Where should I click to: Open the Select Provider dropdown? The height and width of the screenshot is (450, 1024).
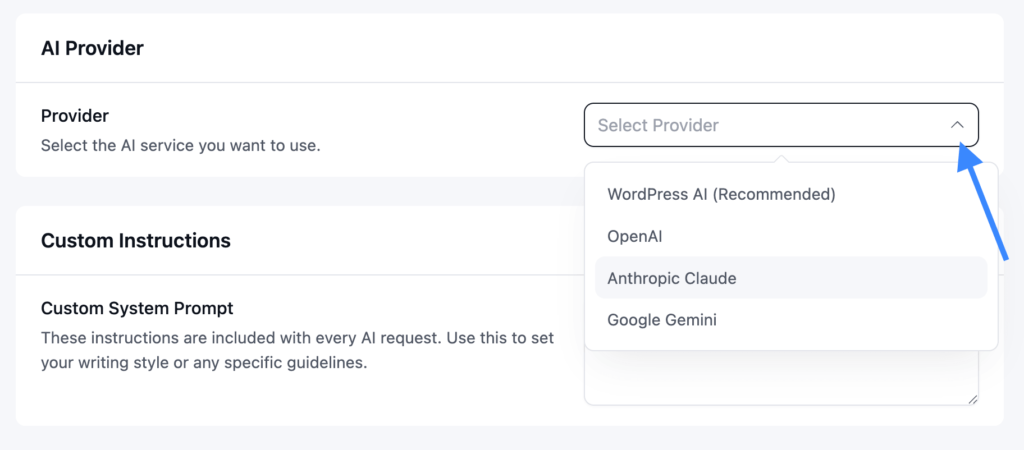[x=781, y=125]
